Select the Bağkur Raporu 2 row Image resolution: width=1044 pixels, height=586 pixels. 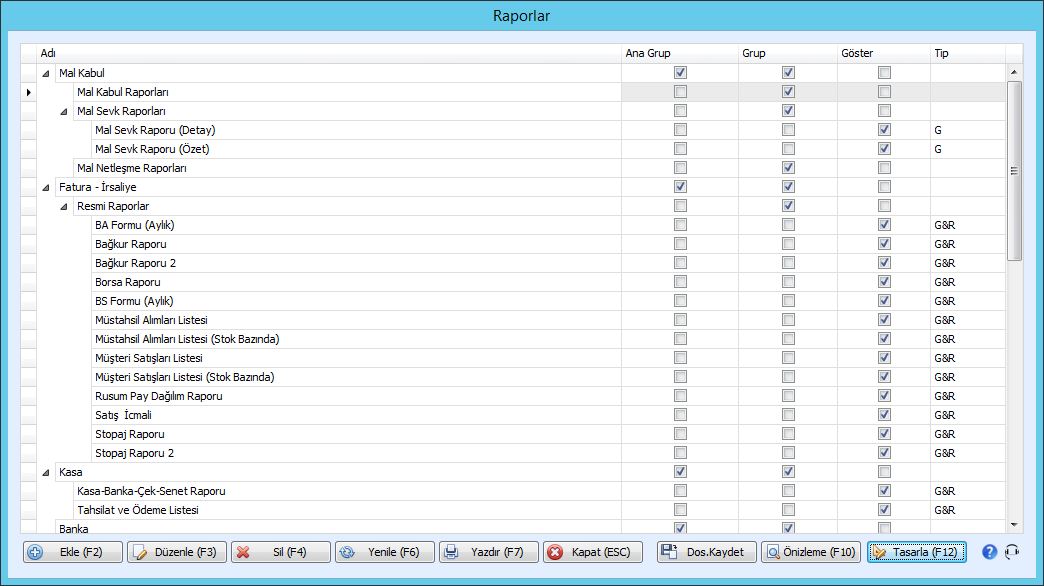513,263
